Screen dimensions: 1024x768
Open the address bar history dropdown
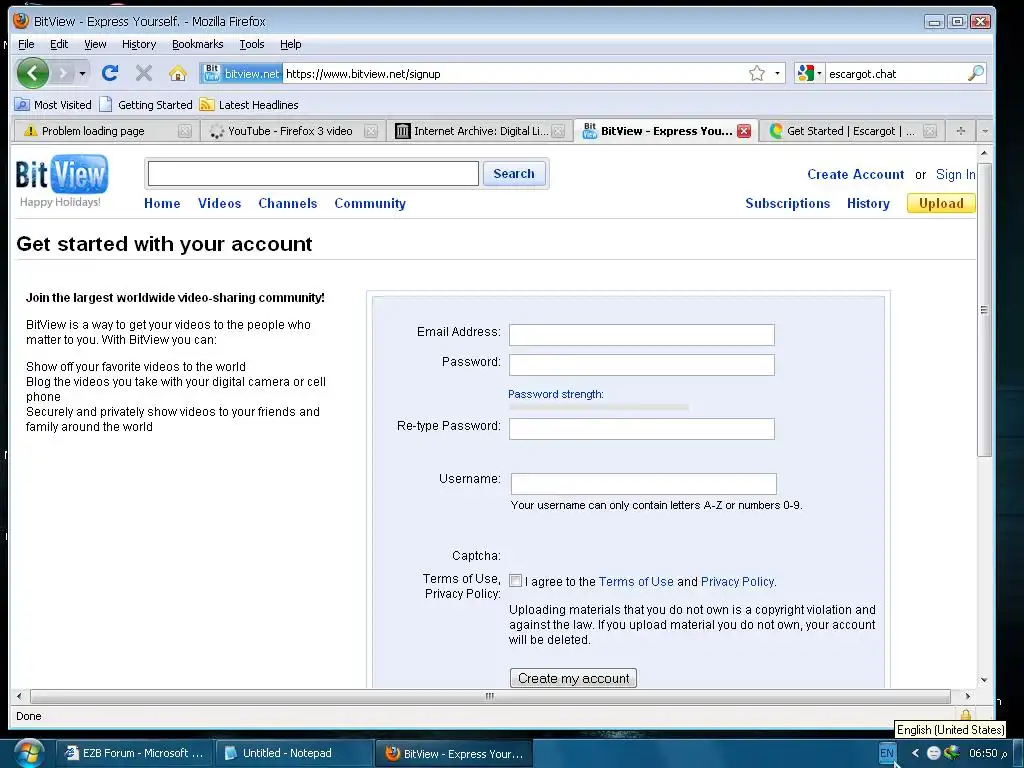pyautogui.click(x=777, y=73)
